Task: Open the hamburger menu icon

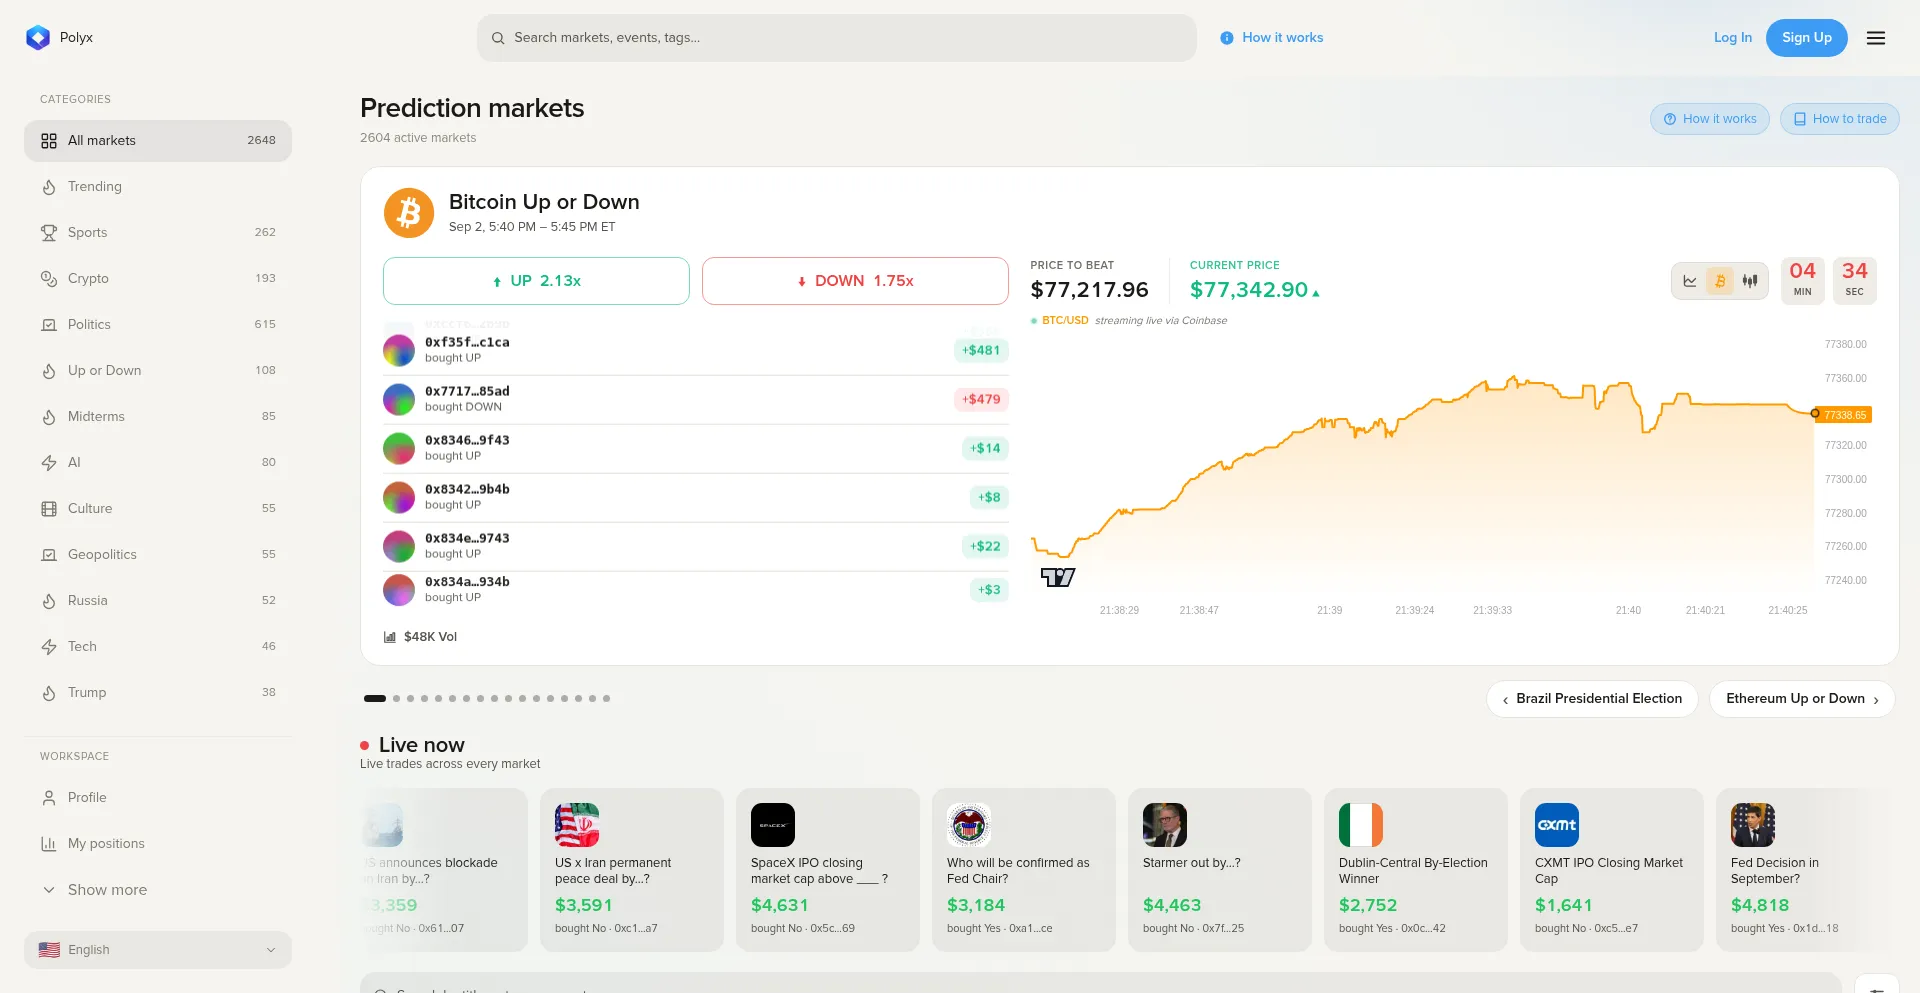Action: pyautogui.click(x=1876, y=38)
